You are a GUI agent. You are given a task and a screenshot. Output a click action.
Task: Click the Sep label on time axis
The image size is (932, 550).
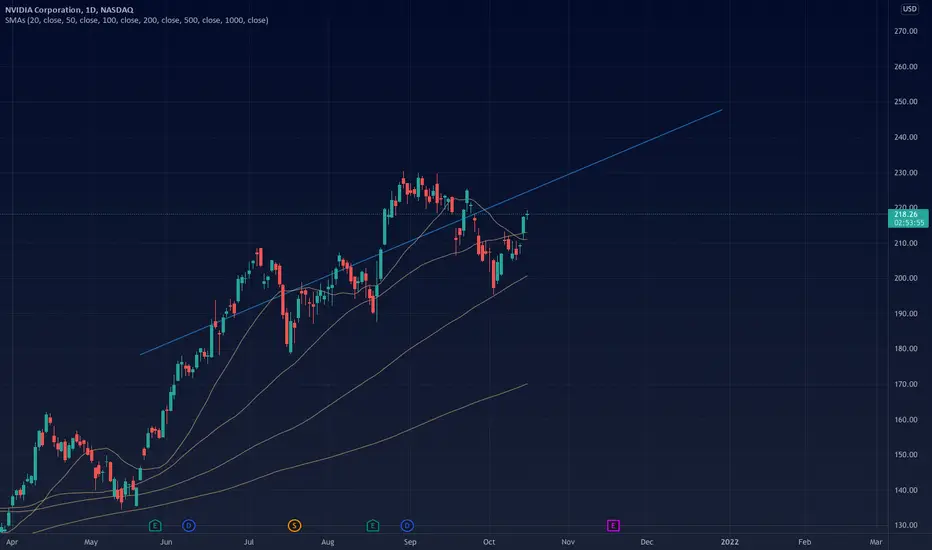pos(410,542)
